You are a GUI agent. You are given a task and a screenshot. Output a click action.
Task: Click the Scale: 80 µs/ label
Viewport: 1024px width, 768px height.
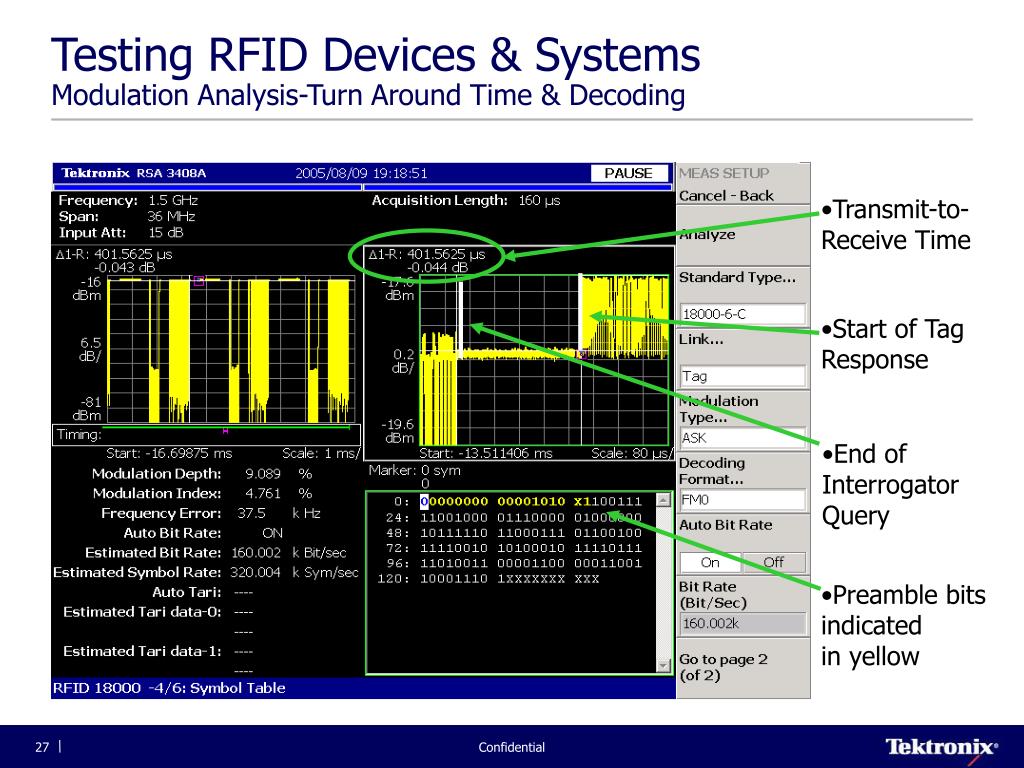pyautogui.click(x=632, y=453)
